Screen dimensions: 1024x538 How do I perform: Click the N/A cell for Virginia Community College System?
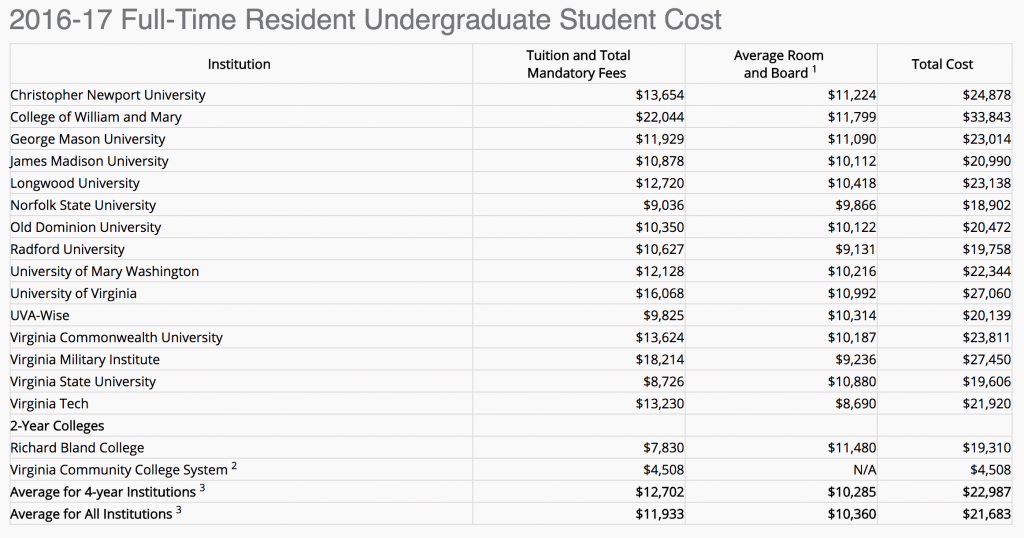click(x=863, y=470)
